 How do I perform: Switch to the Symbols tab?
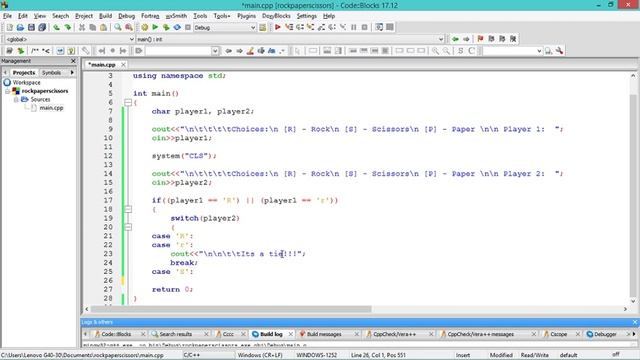51,73
